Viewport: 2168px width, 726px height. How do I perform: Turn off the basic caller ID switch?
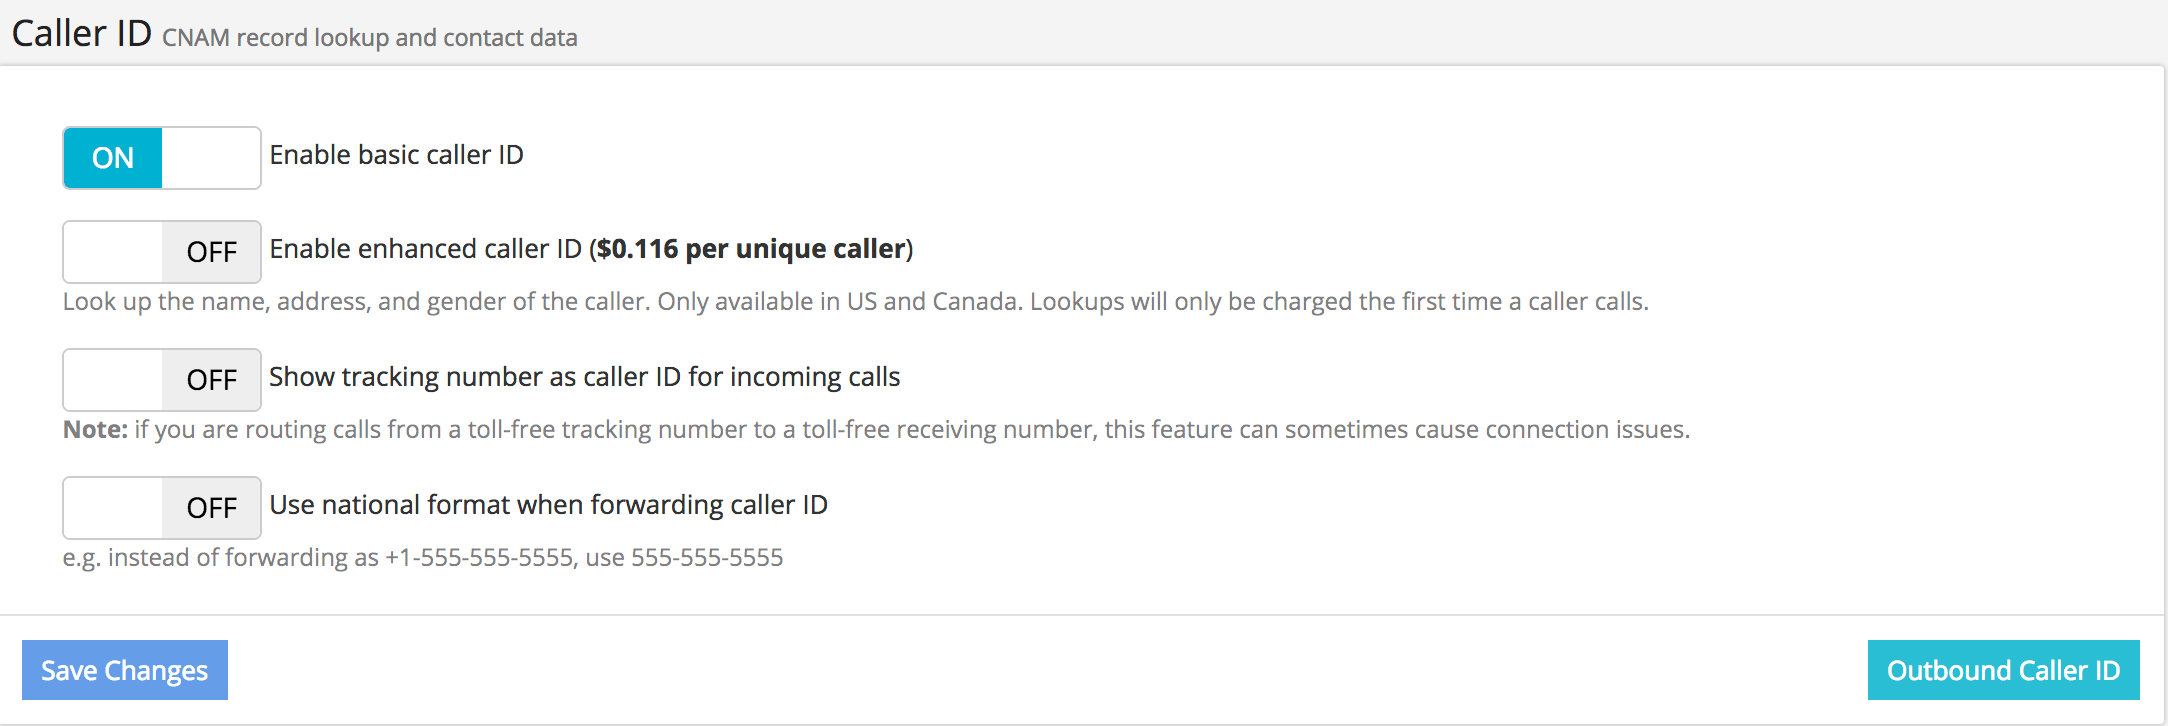[x=162, y=158]
